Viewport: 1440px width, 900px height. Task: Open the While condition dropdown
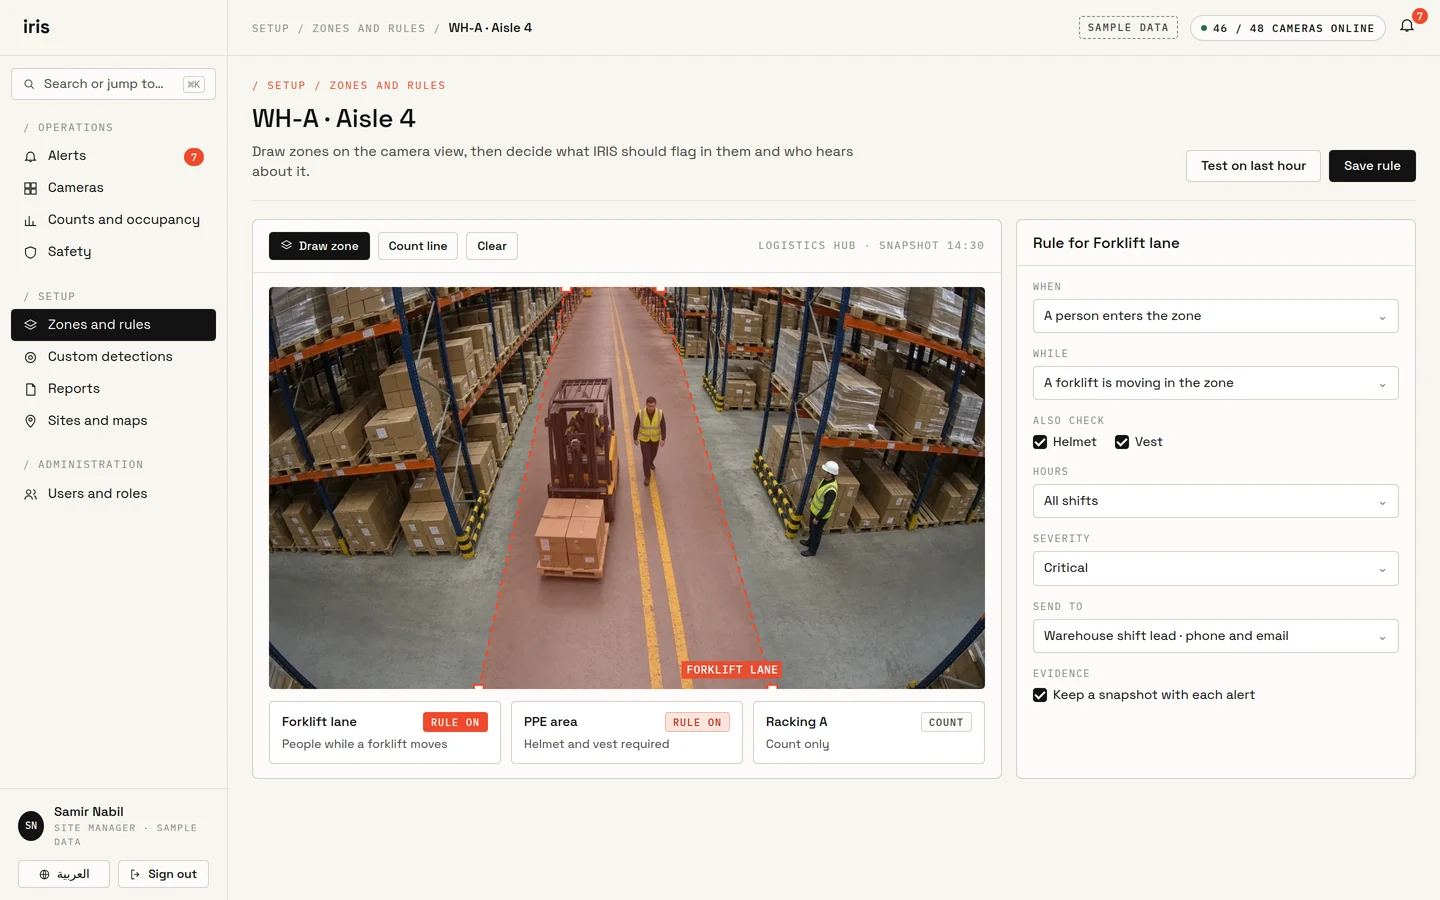pyautogui.click(x=1215, y=383)
